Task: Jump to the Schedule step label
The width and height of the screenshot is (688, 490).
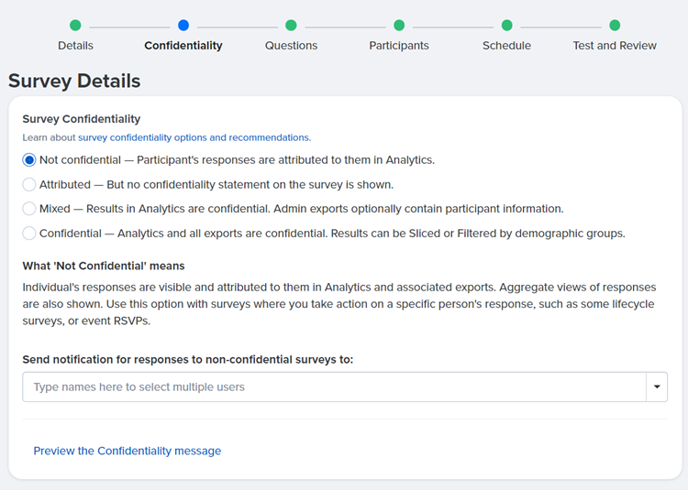Action: coord(507,46)
